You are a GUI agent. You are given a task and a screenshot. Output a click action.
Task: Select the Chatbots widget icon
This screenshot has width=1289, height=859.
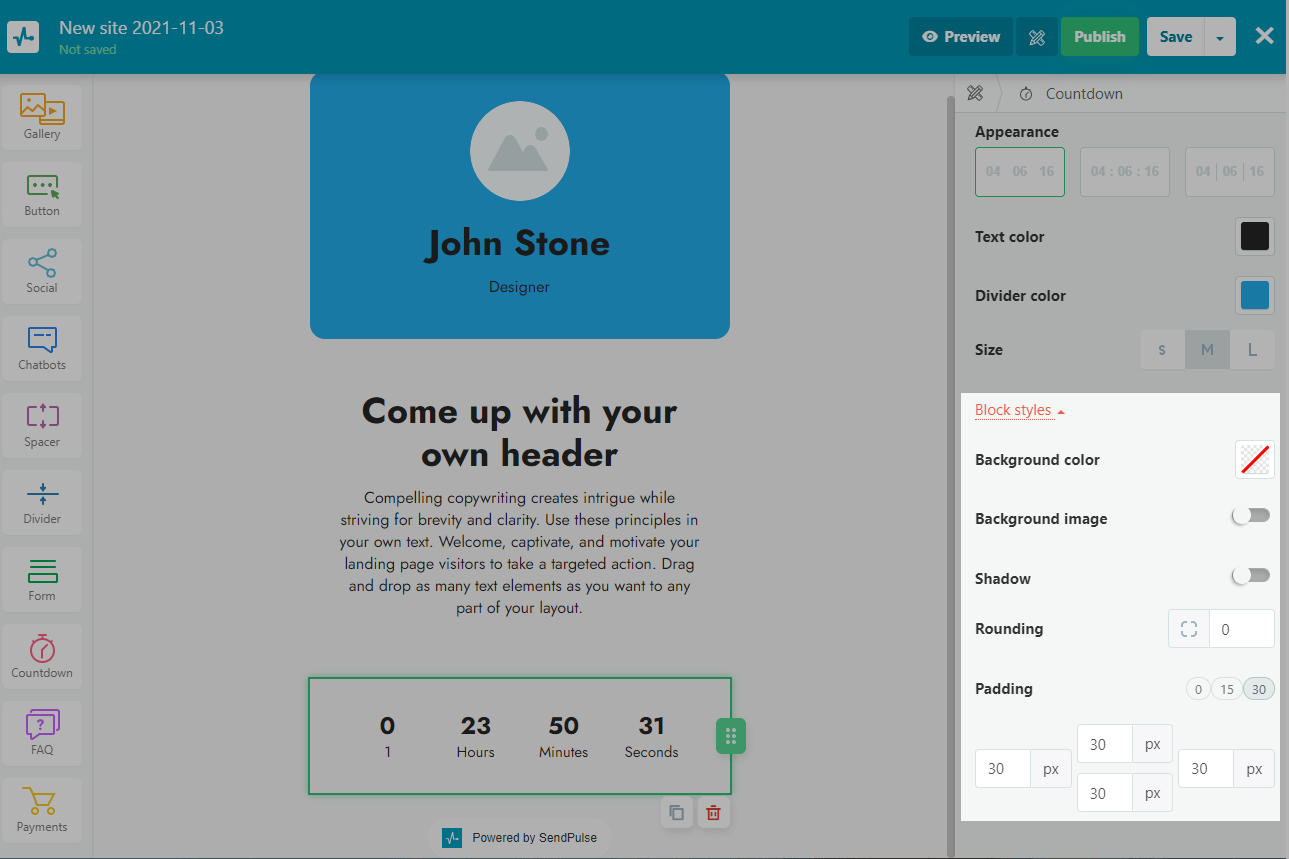coord(42,347)
